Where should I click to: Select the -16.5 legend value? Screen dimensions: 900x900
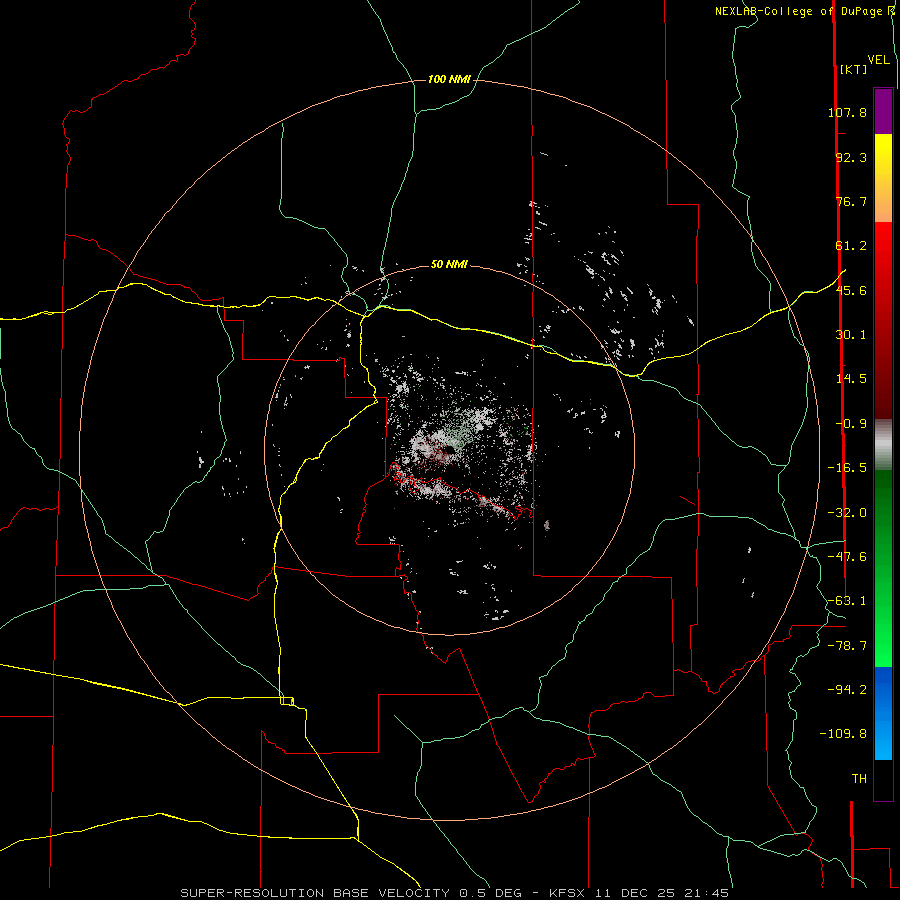click(x=847, y=467)
